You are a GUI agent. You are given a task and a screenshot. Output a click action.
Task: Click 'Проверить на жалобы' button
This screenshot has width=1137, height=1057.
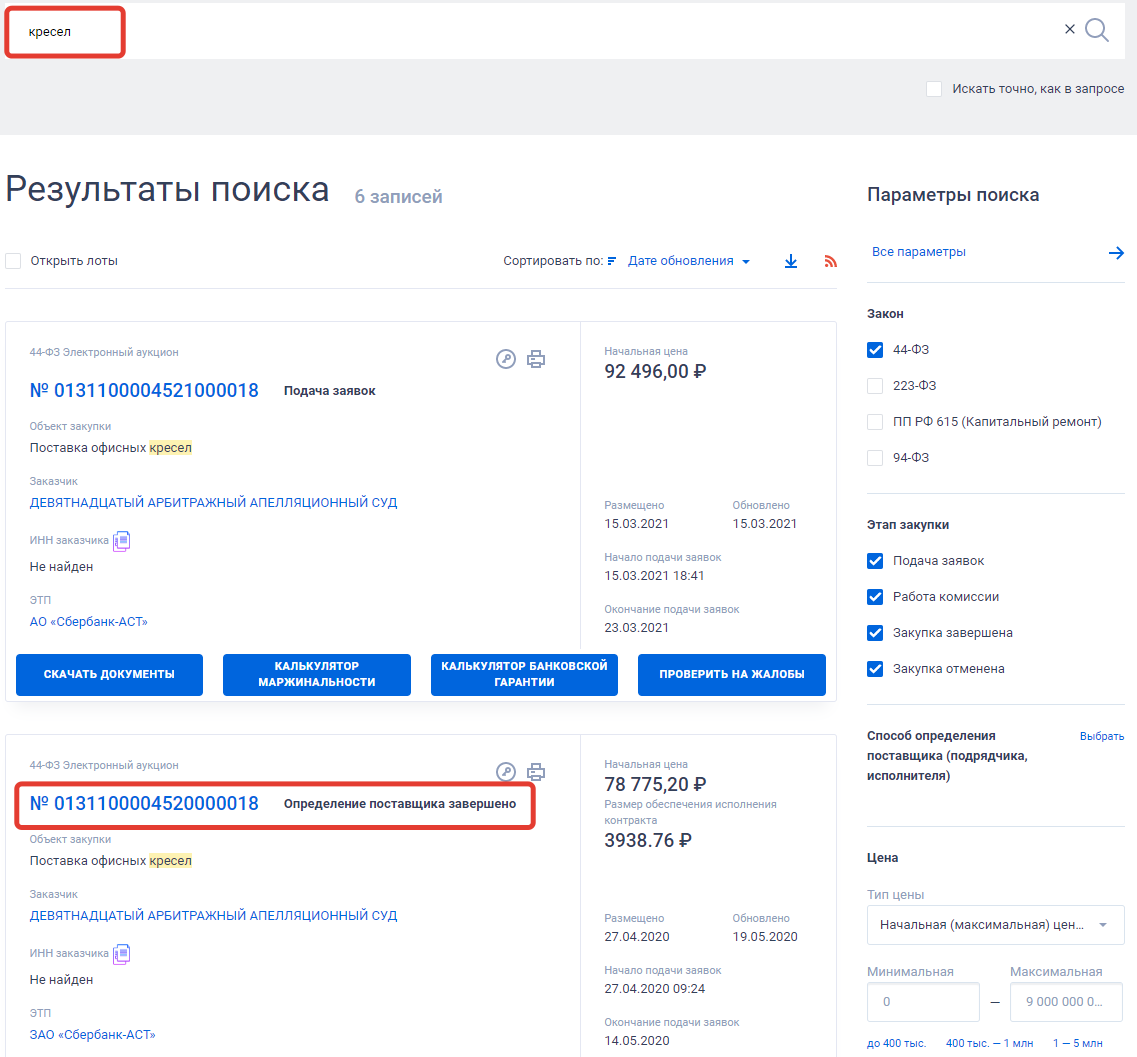(x=732, y=675)
